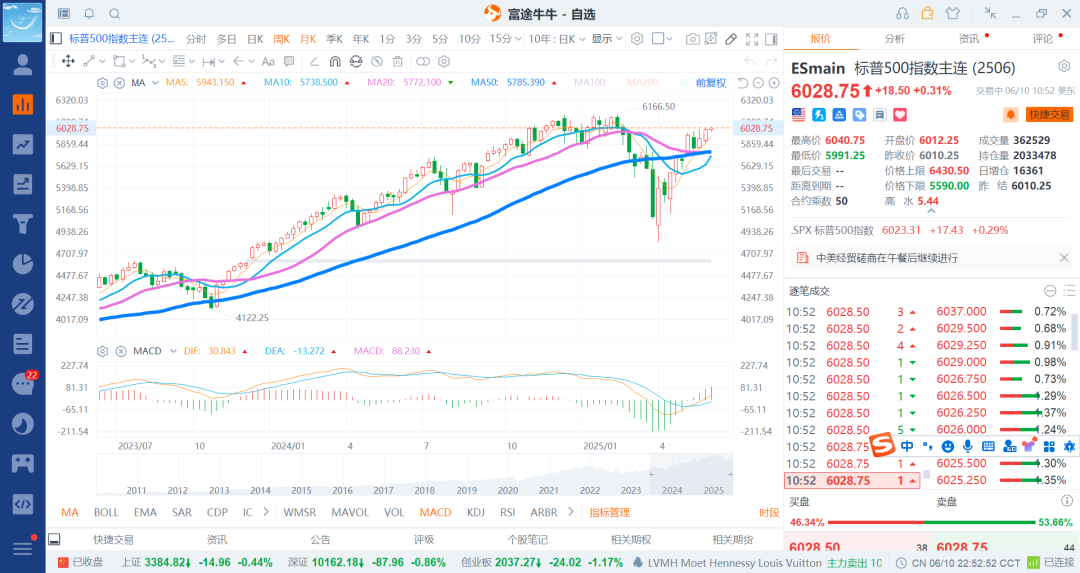Expand chart to fullscreen icon
1080x573 pixels.
(752, 39)
